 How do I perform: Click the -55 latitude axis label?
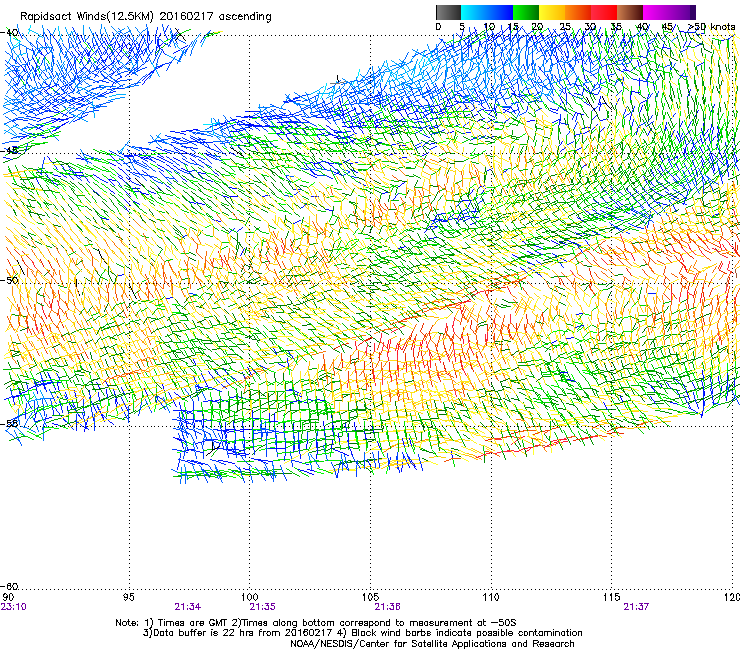[x=10, y=423]
